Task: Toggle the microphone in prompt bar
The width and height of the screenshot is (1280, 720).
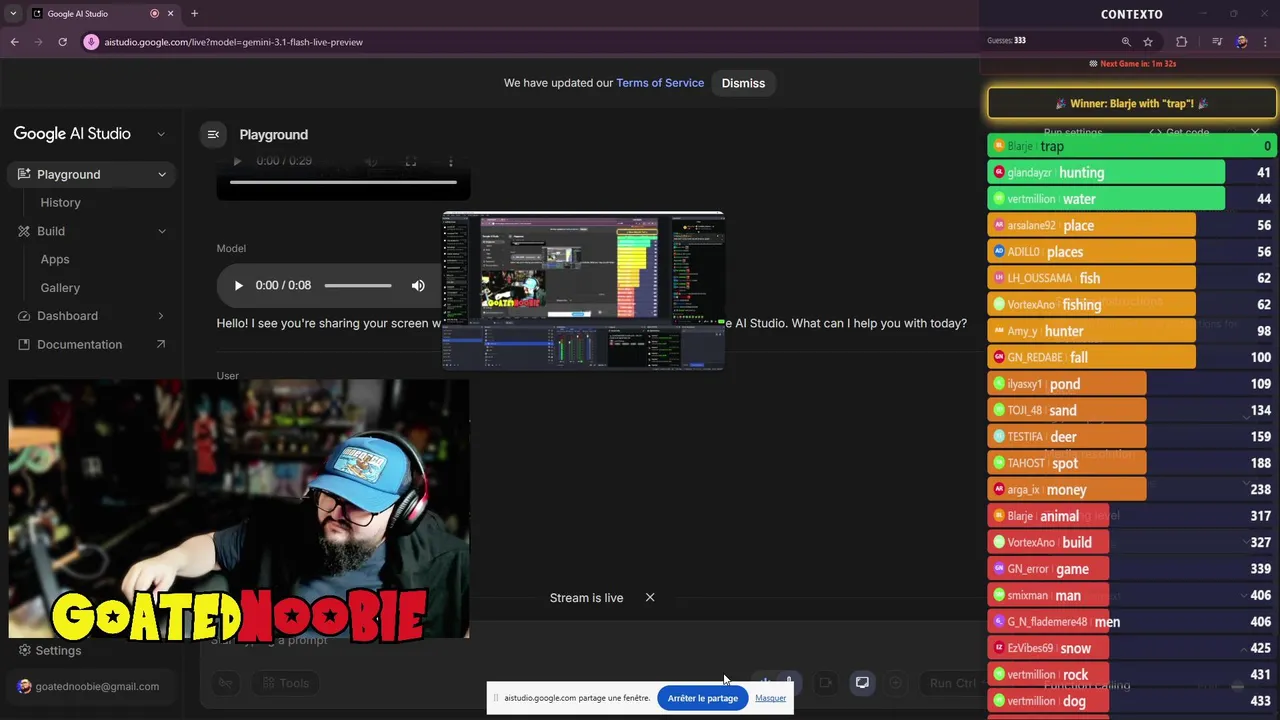Action: pos(788,683)
